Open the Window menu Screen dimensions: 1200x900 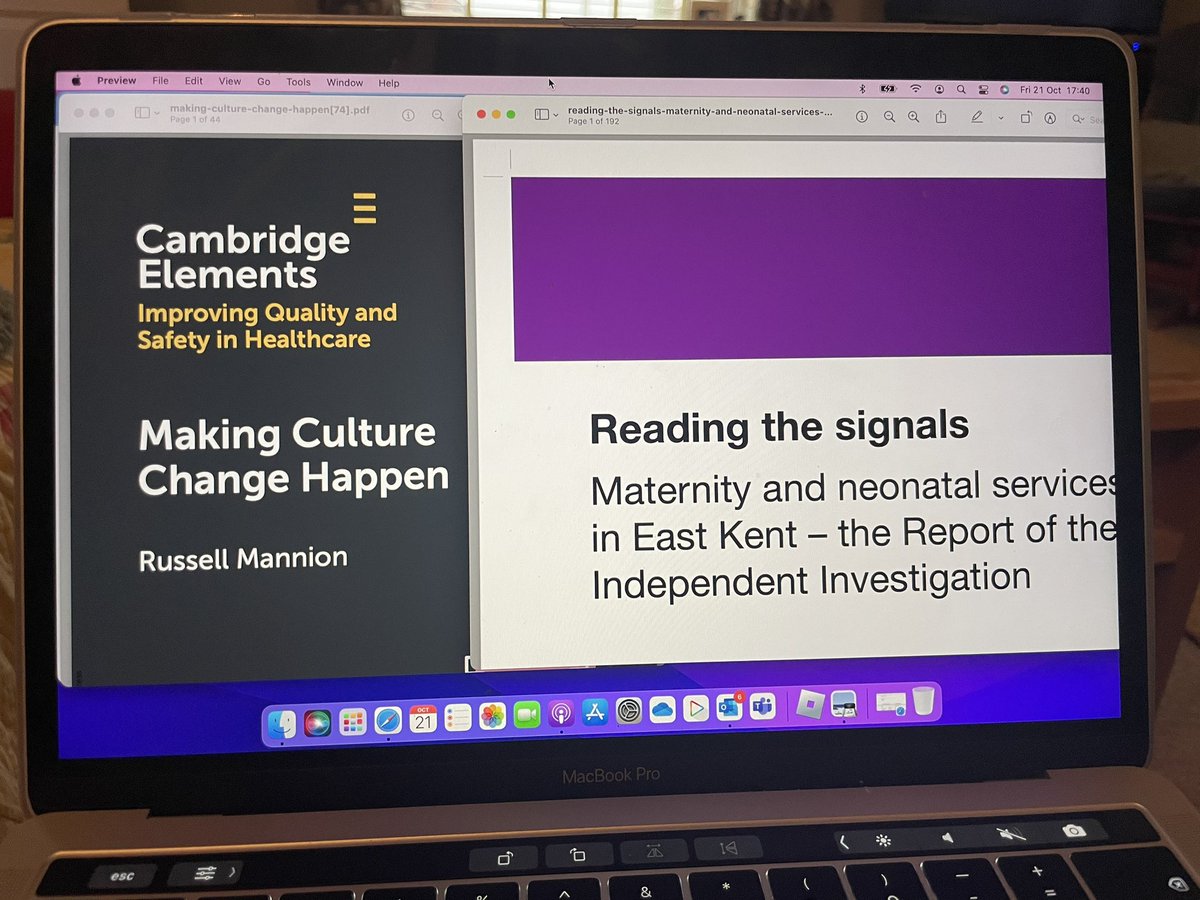point(345,83)
